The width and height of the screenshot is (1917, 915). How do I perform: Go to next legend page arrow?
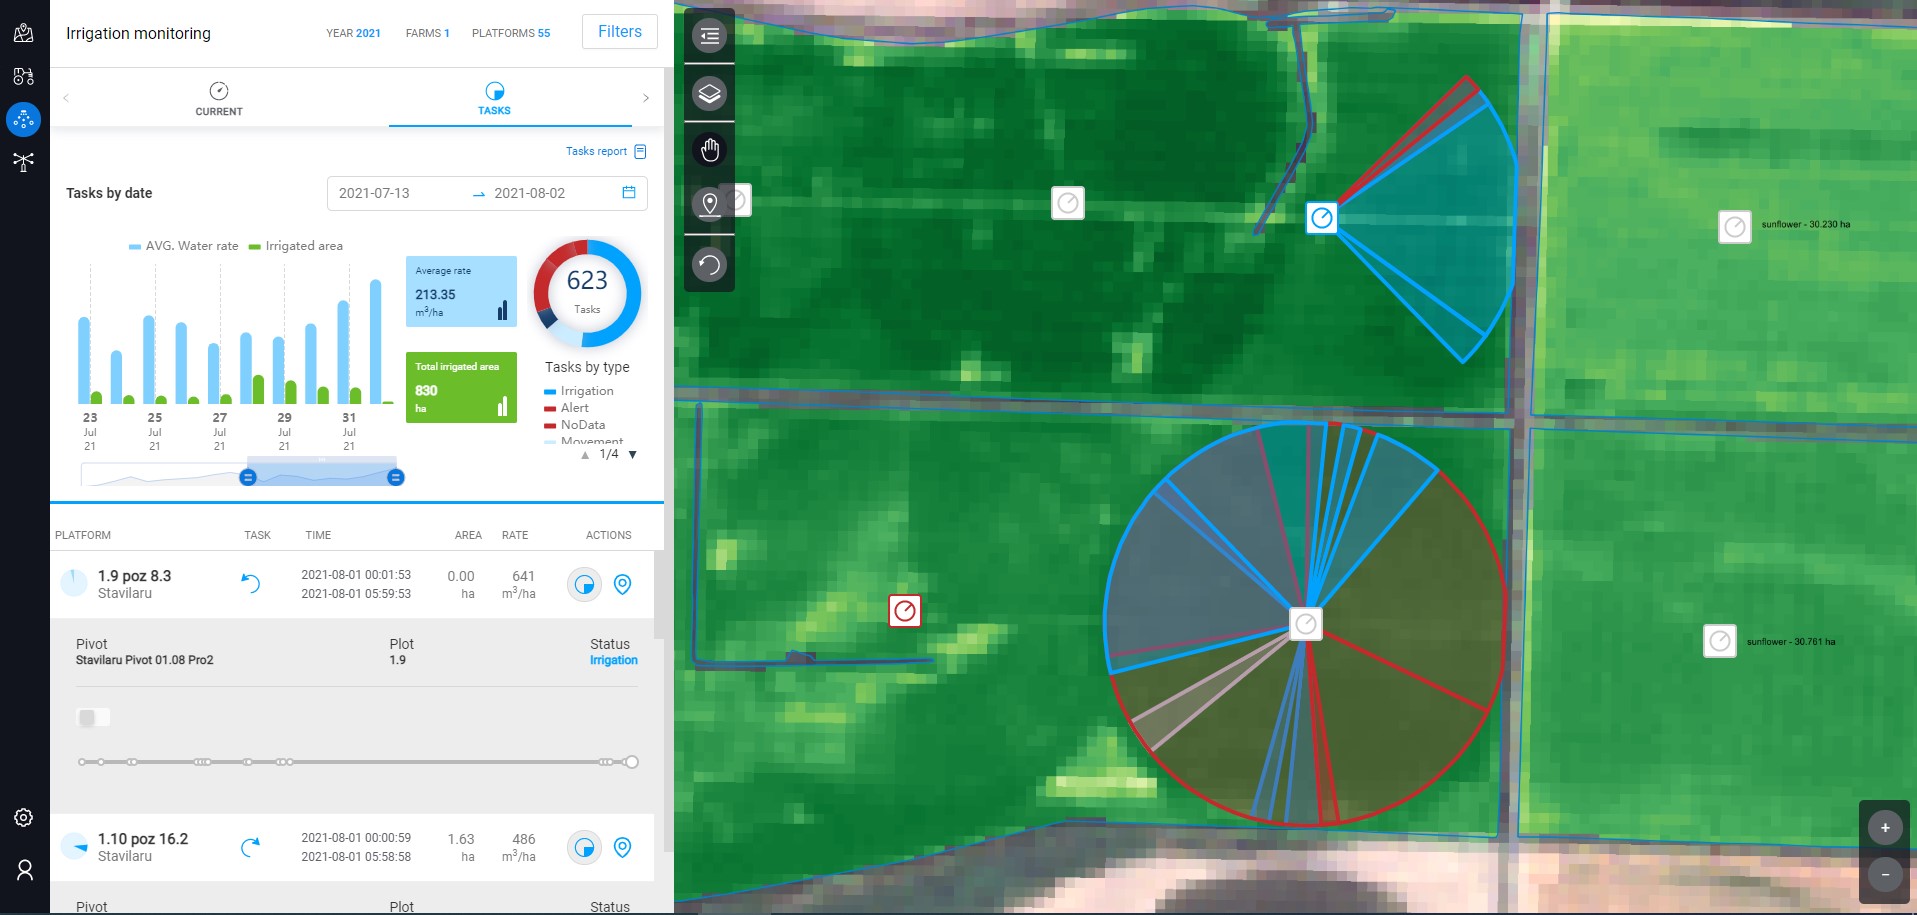632,455
